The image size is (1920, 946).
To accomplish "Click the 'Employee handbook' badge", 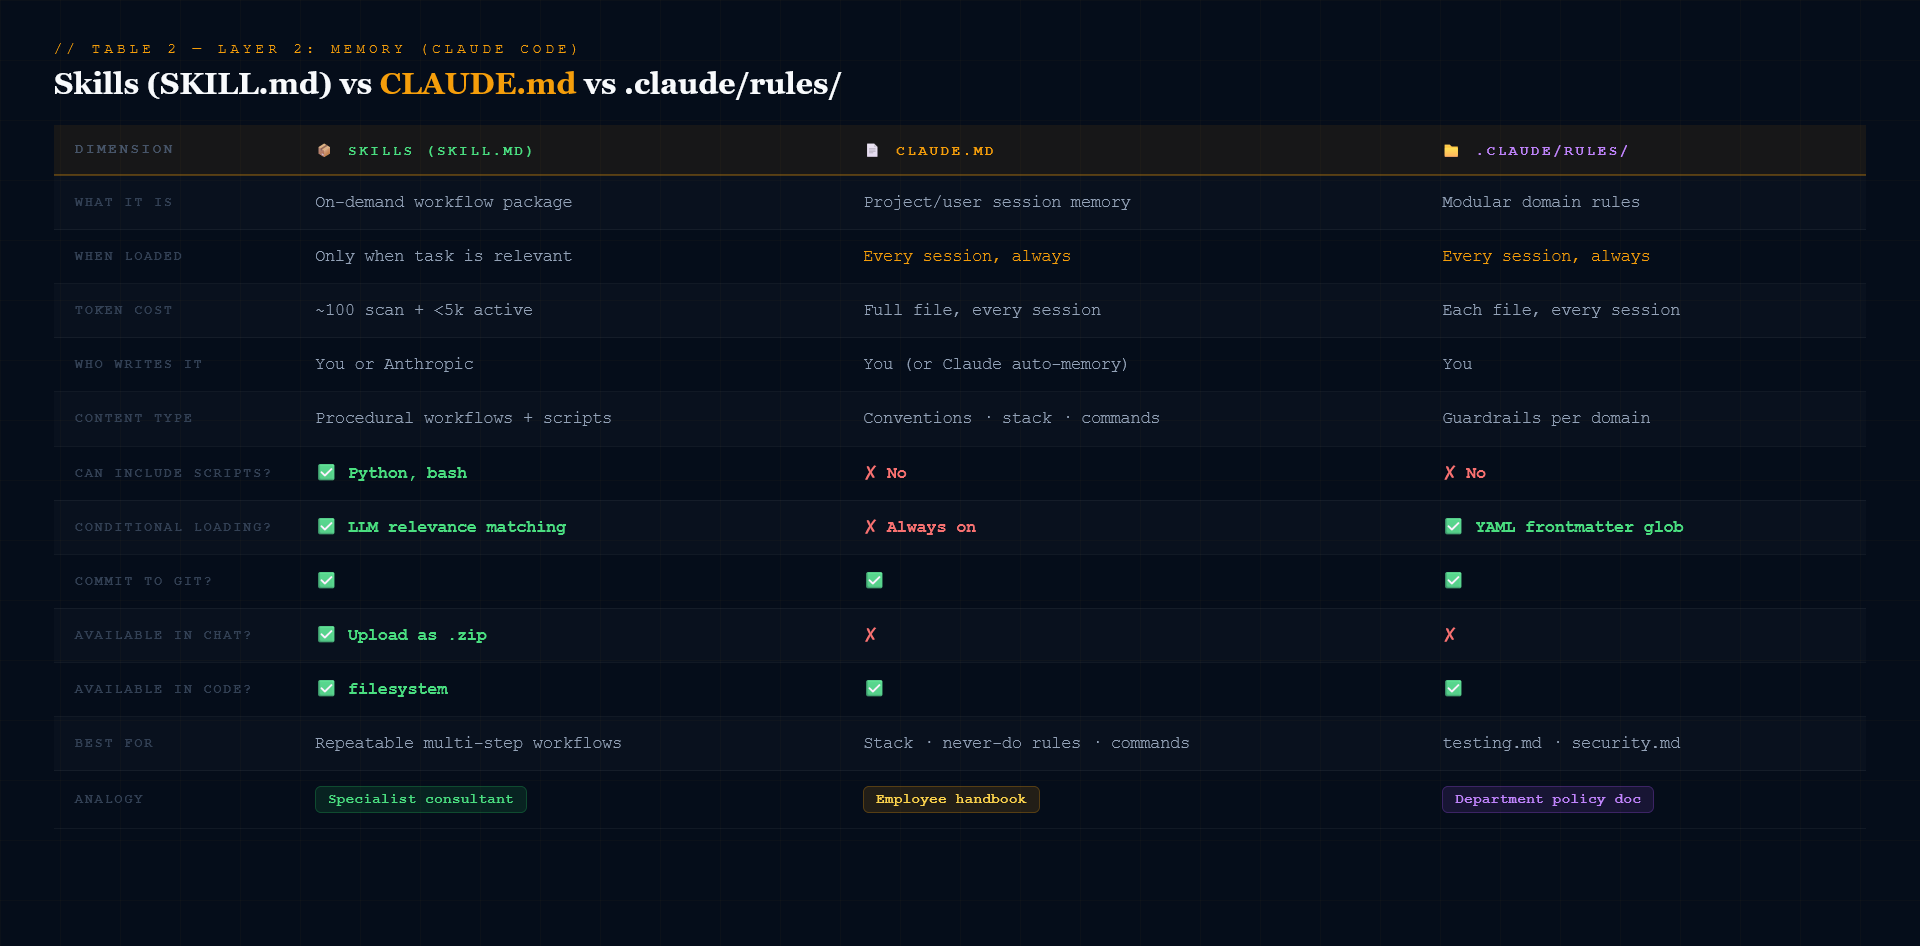I will point(950,799).
